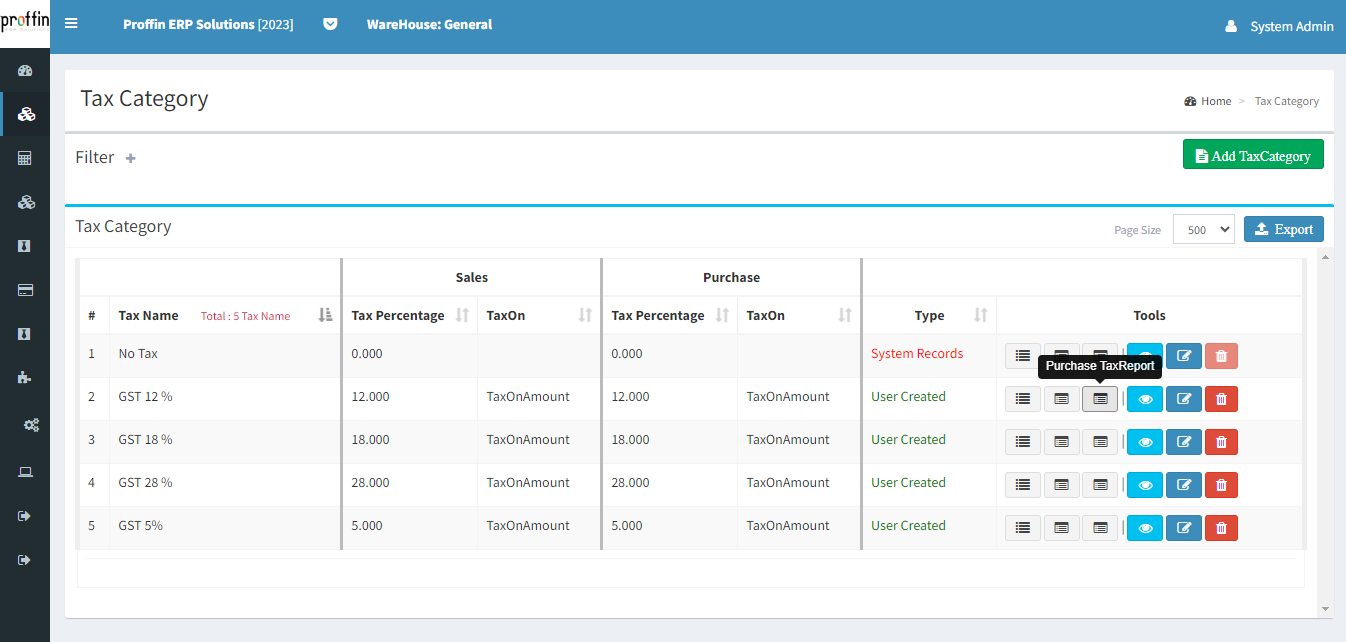Open the dashboard gauge sidebar icon
Viewport: 1346px width, 642px height.
tap(26, 70)
